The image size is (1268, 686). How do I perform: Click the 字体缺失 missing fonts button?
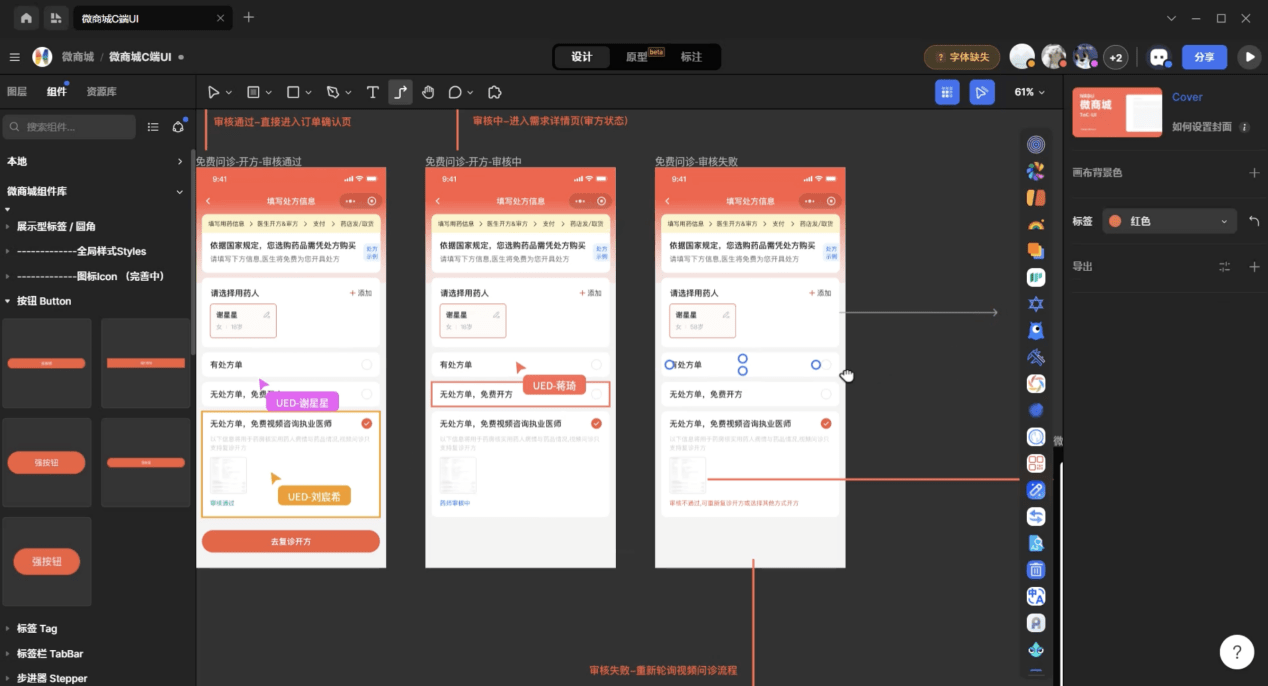[961, 57]
